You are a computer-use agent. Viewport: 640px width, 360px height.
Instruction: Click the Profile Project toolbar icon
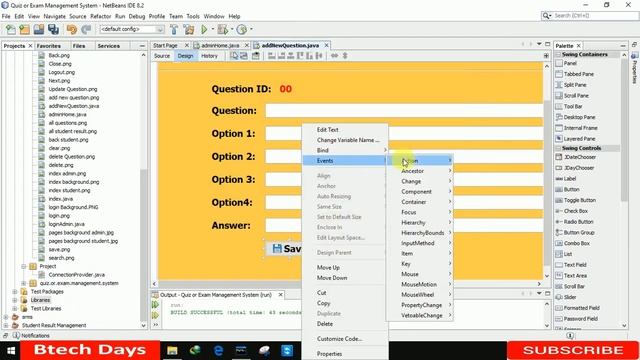(x=242, y=29)
